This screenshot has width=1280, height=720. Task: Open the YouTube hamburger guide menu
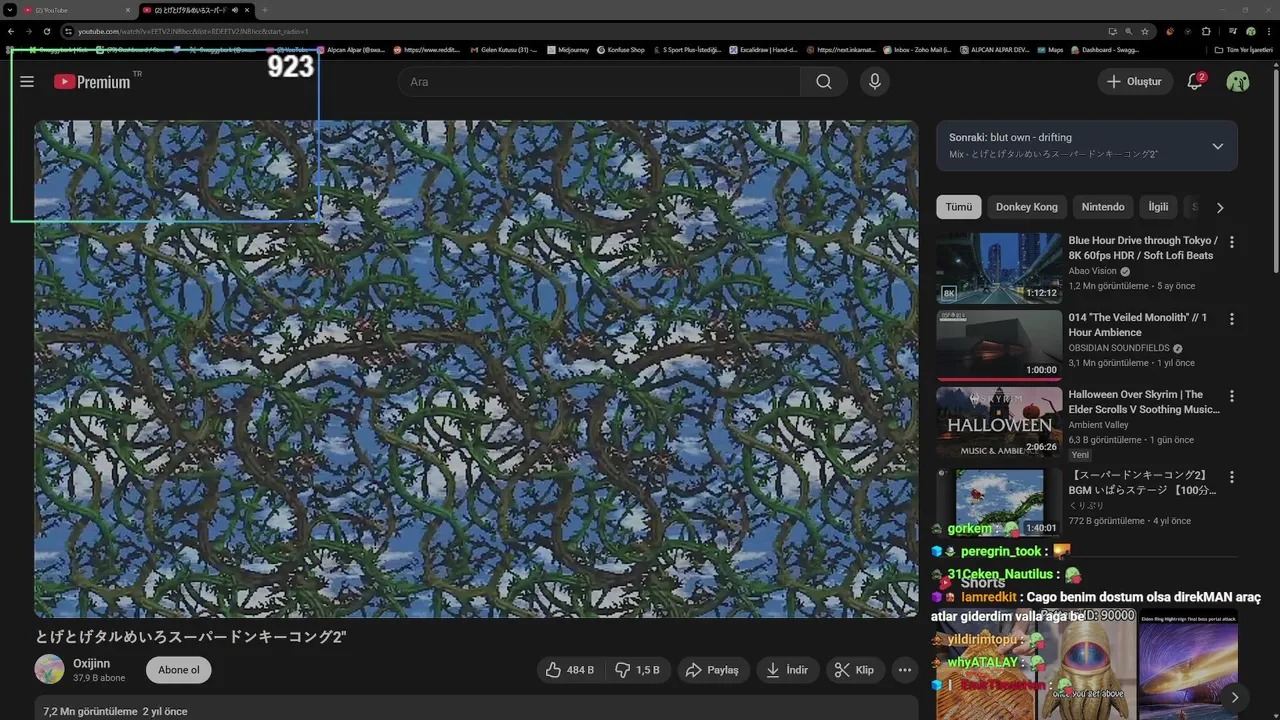pos(27,82)
